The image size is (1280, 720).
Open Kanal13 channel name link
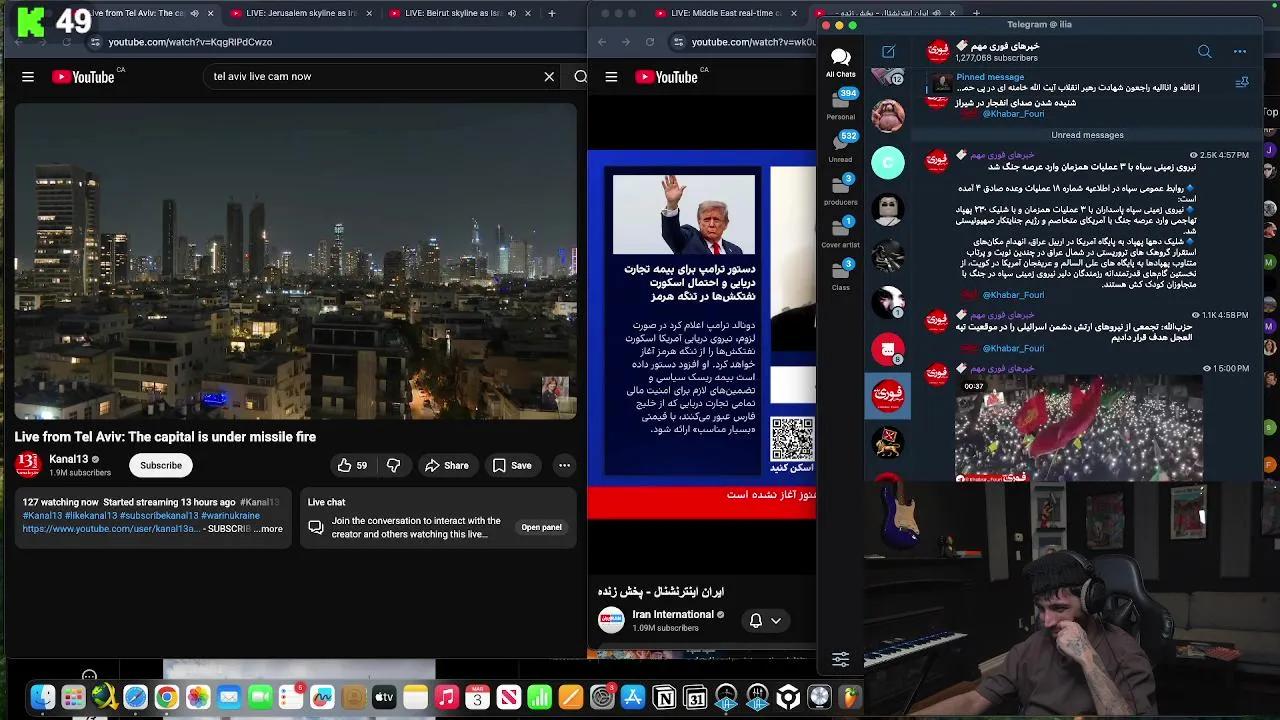coord(69,459)
